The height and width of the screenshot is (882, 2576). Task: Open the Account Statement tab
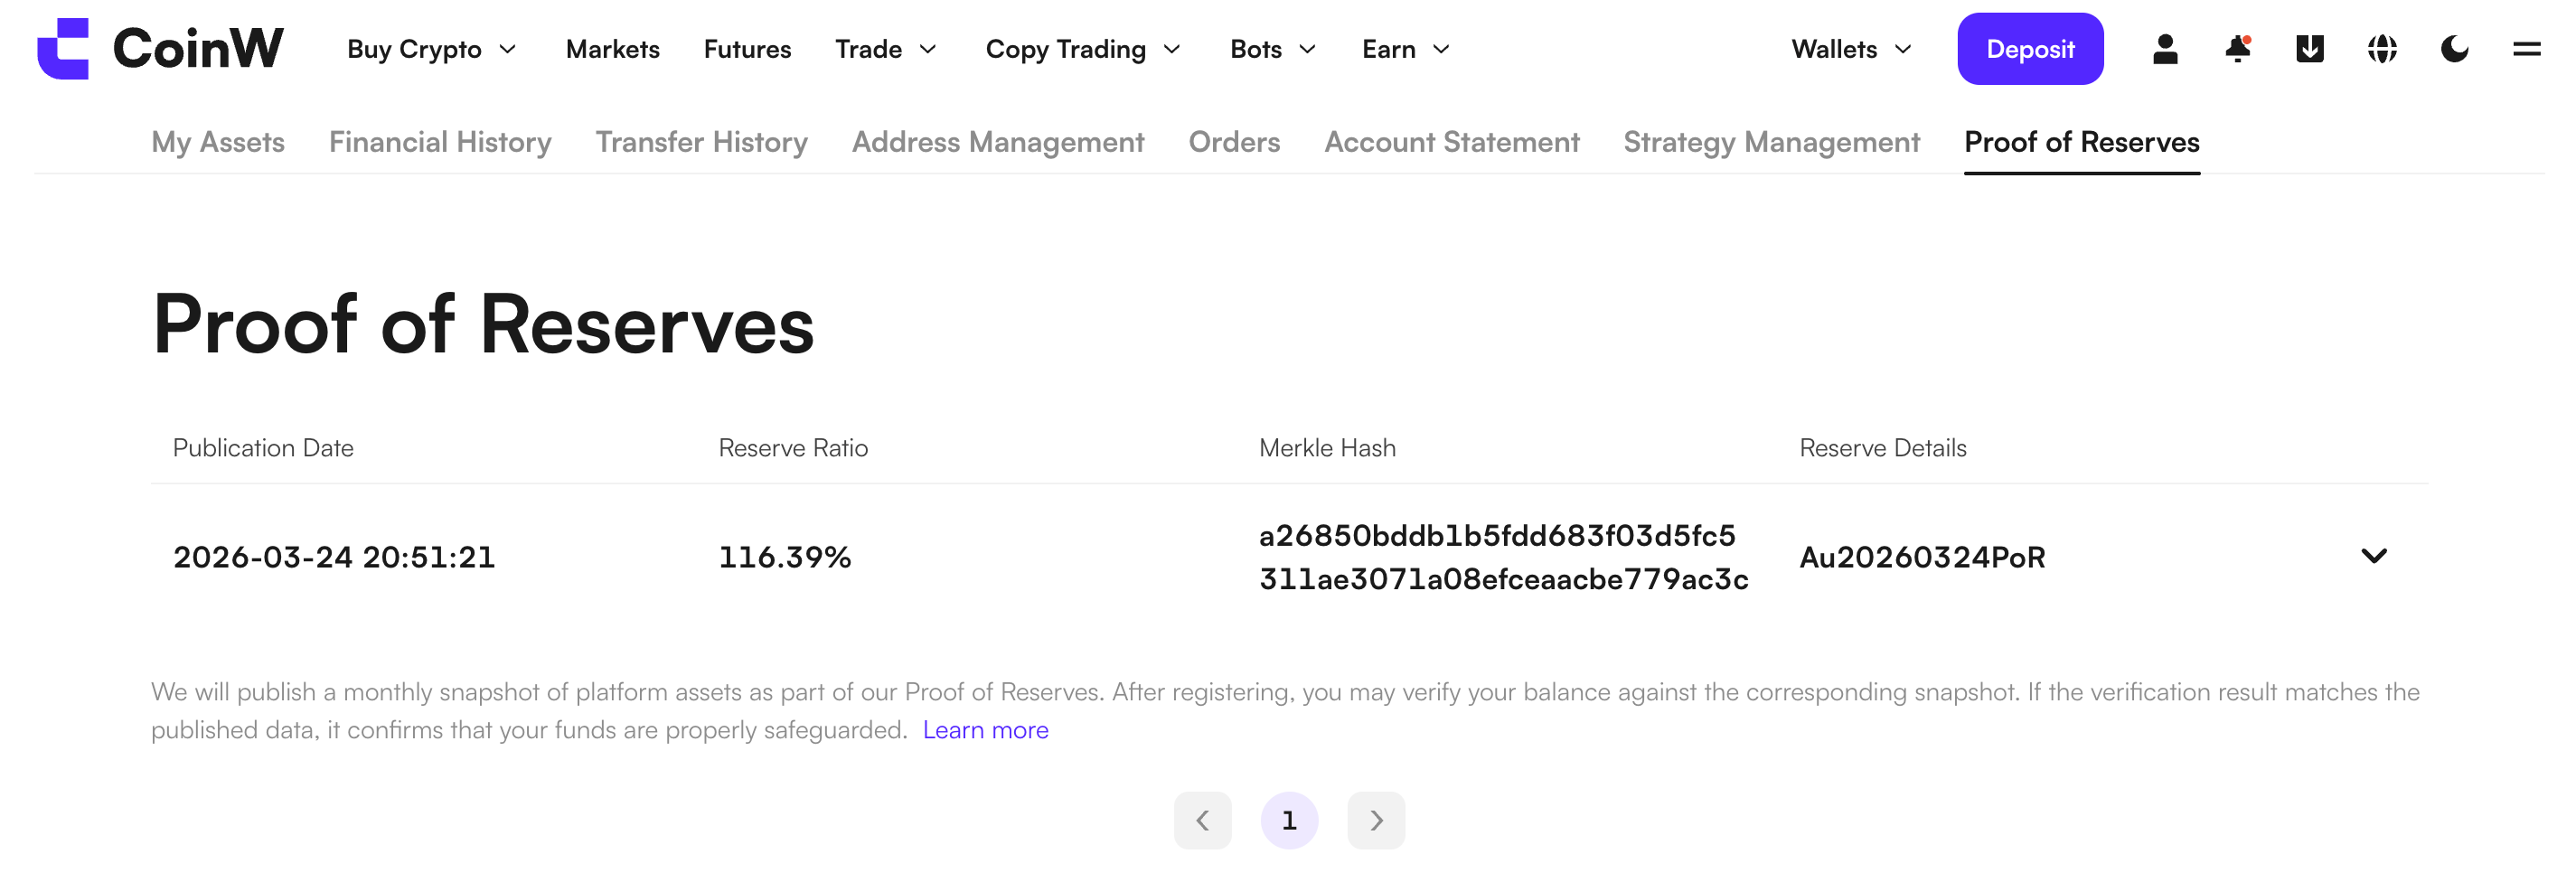coord(1451,142)
